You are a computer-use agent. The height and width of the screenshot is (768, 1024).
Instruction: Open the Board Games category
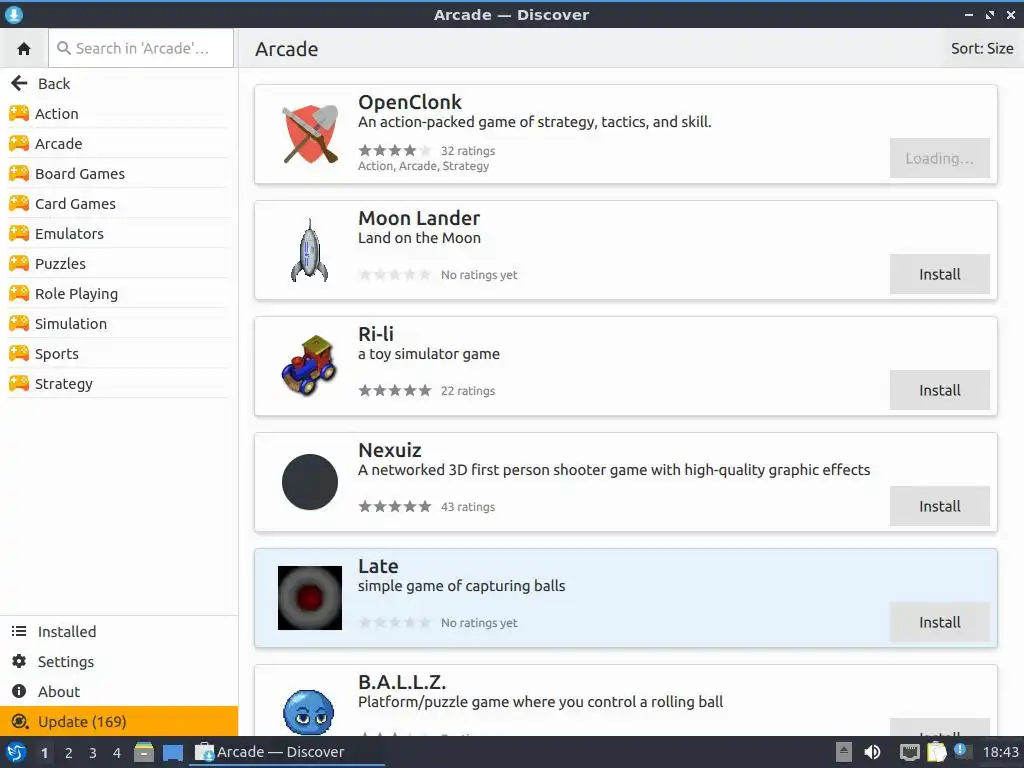(119, 174)
